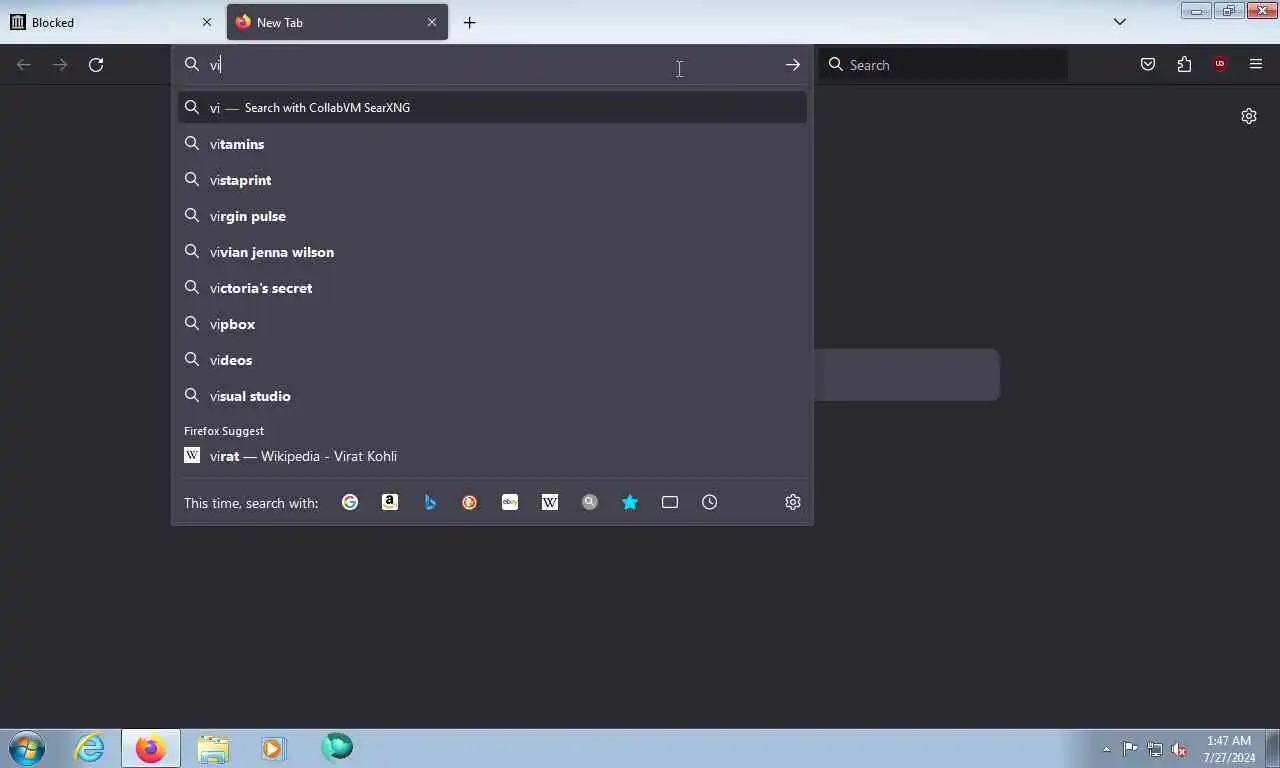Choose the vitamins suggestion
Screen dimensions: 1280x768
492,144
